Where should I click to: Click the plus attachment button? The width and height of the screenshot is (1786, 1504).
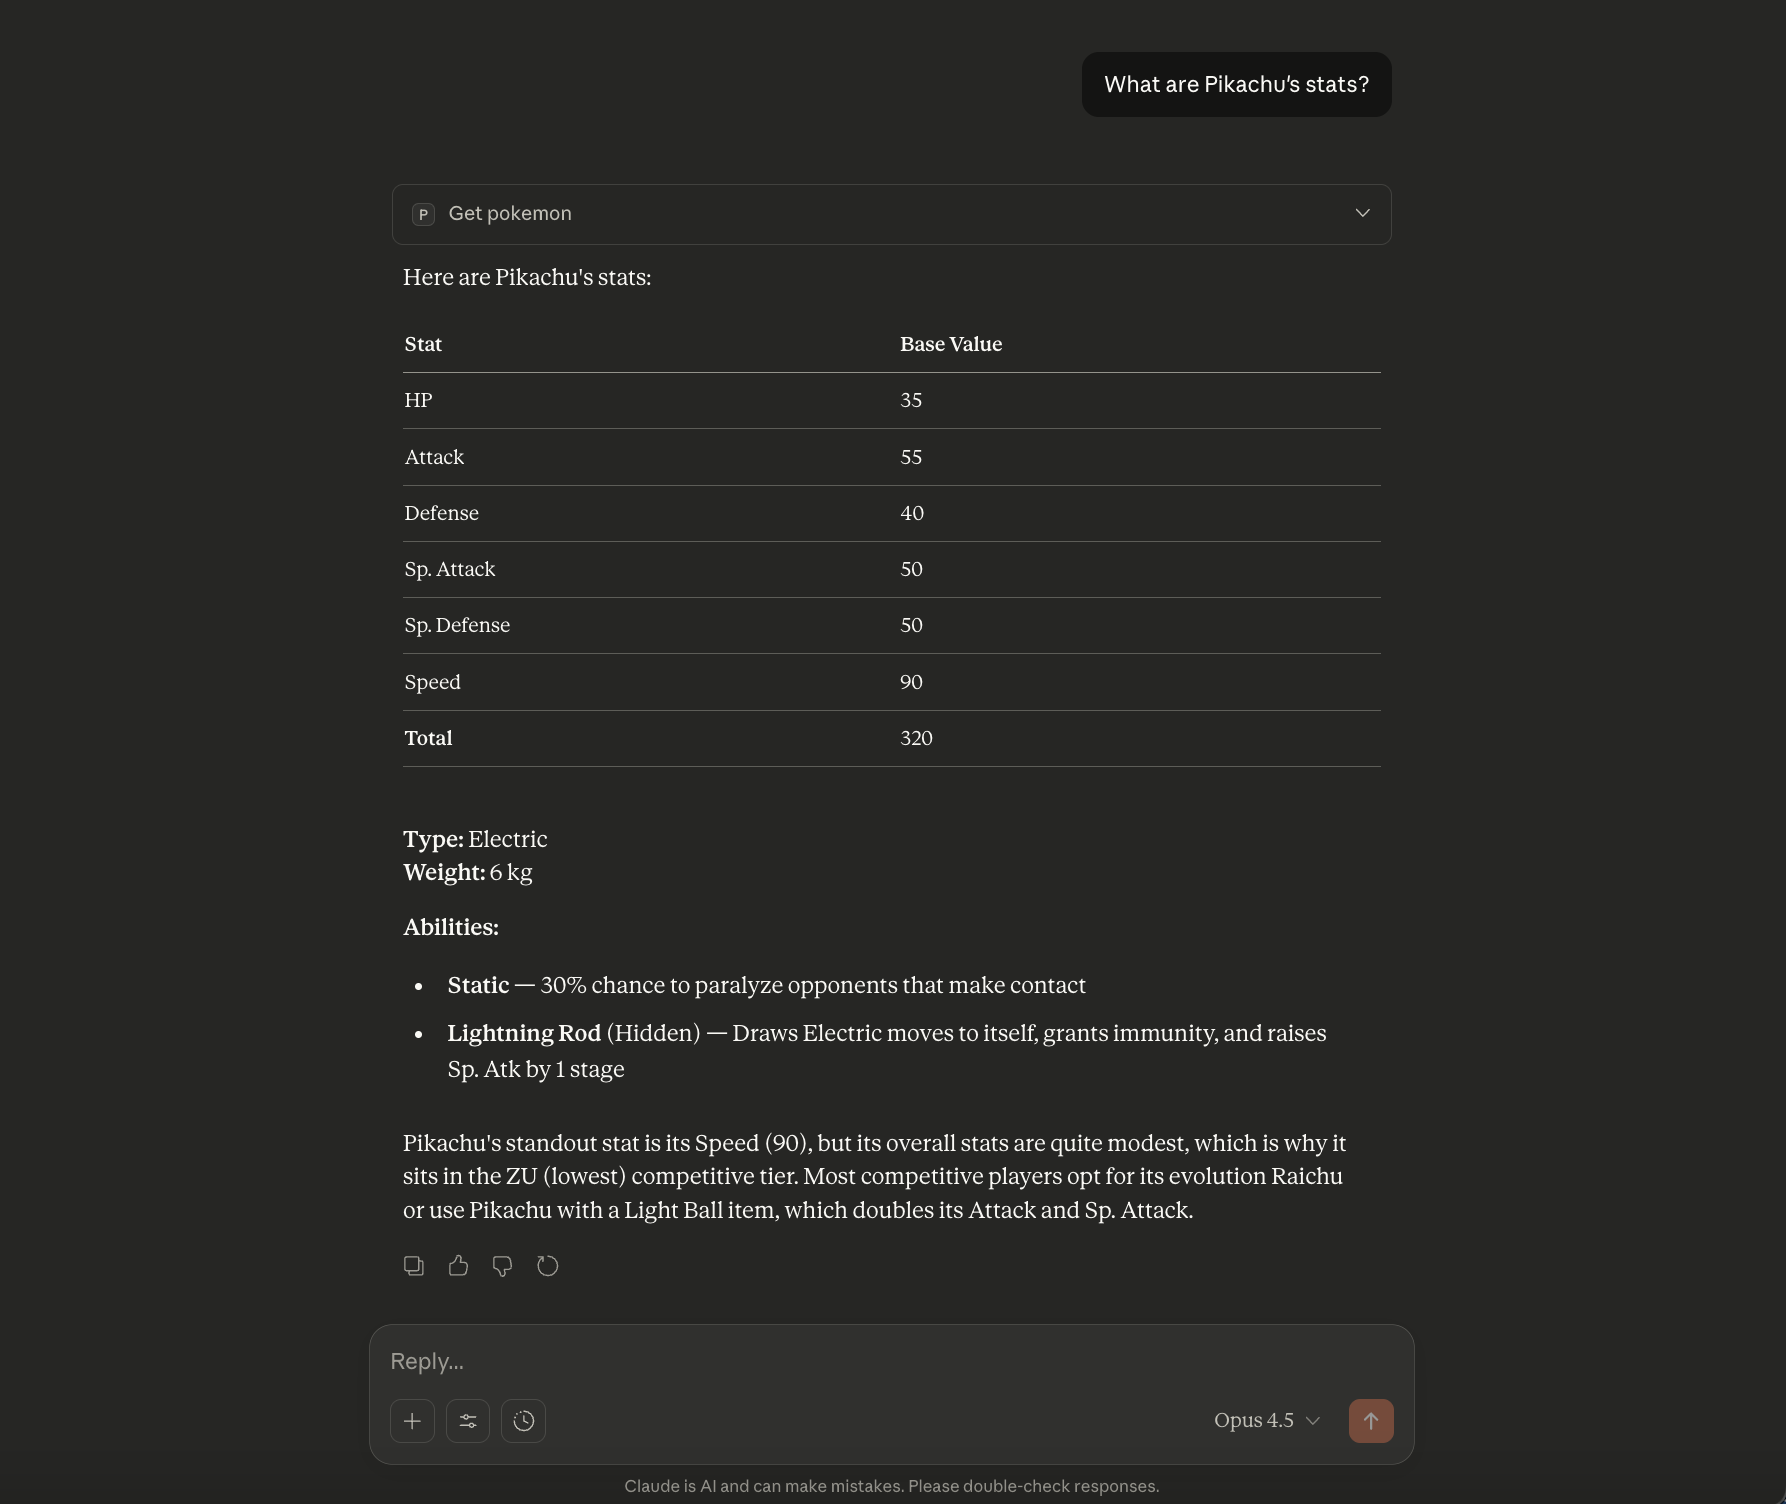tap(412, 1421)
